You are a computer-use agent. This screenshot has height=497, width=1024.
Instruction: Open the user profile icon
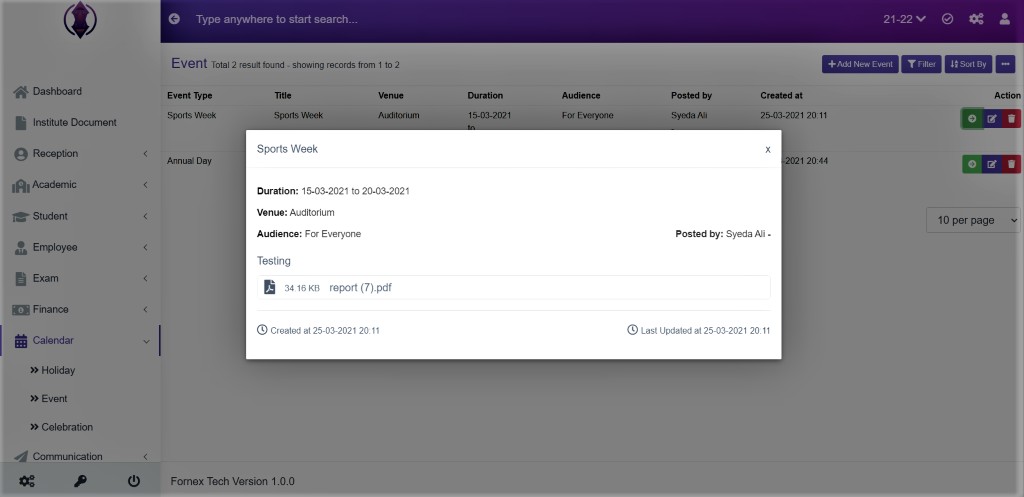pyautogui.click(x=1005, y=19)
